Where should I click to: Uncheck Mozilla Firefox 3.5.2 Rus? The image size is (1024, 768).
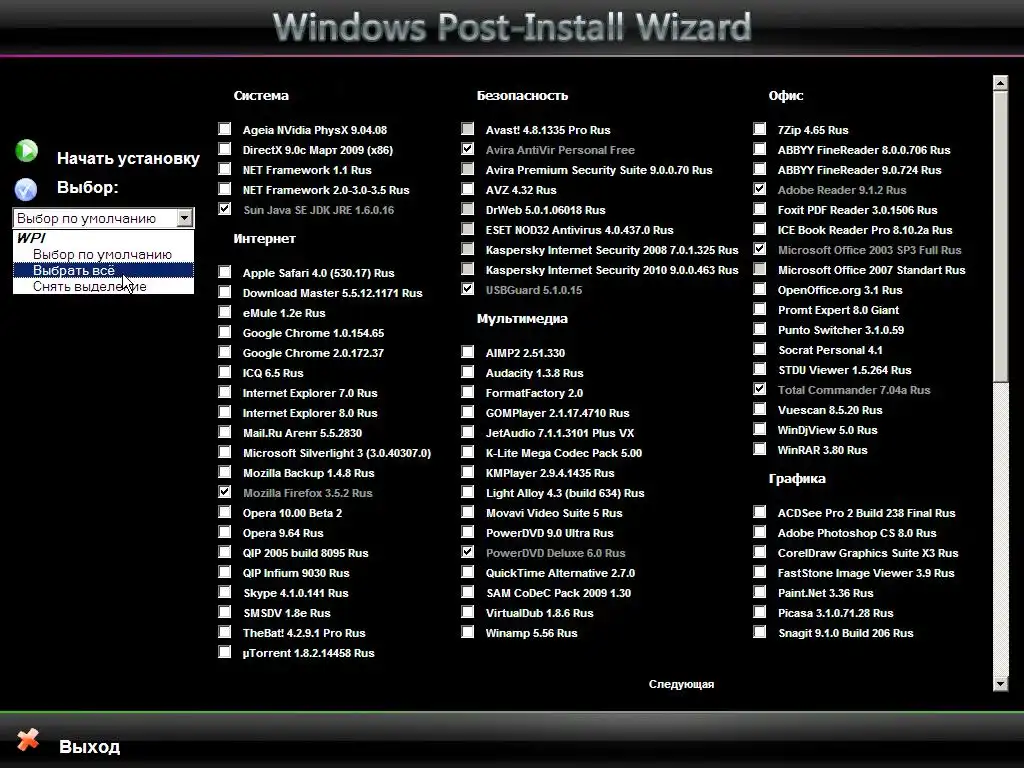[x=225, y=492]
